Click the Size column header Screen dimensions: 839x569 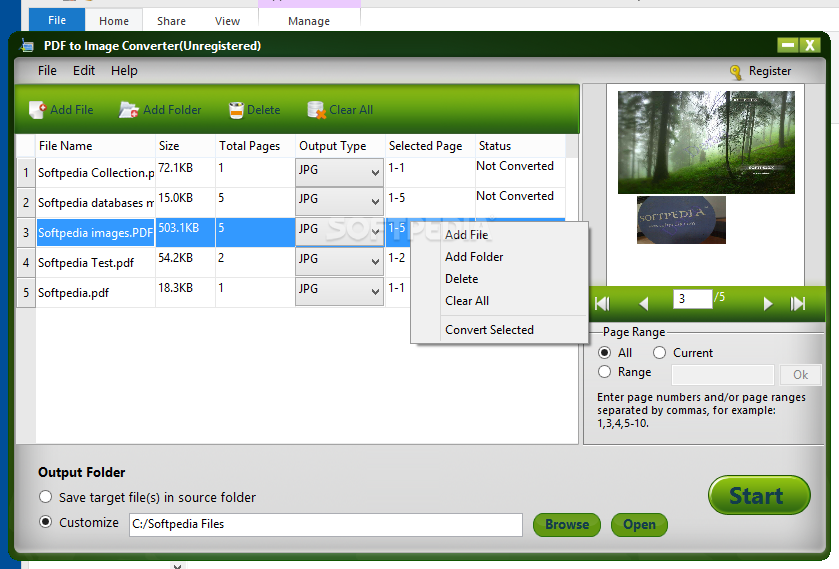click(185, 146)
